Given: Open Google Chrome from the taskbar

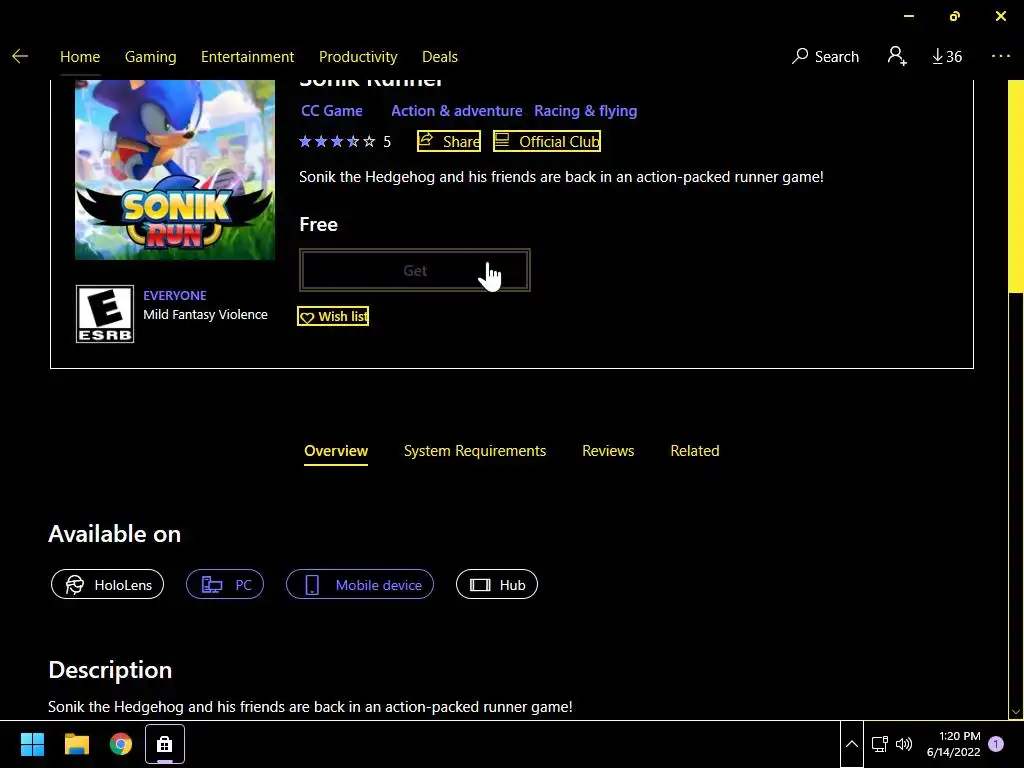Looking at the screenshot, I should click(121, 744).
